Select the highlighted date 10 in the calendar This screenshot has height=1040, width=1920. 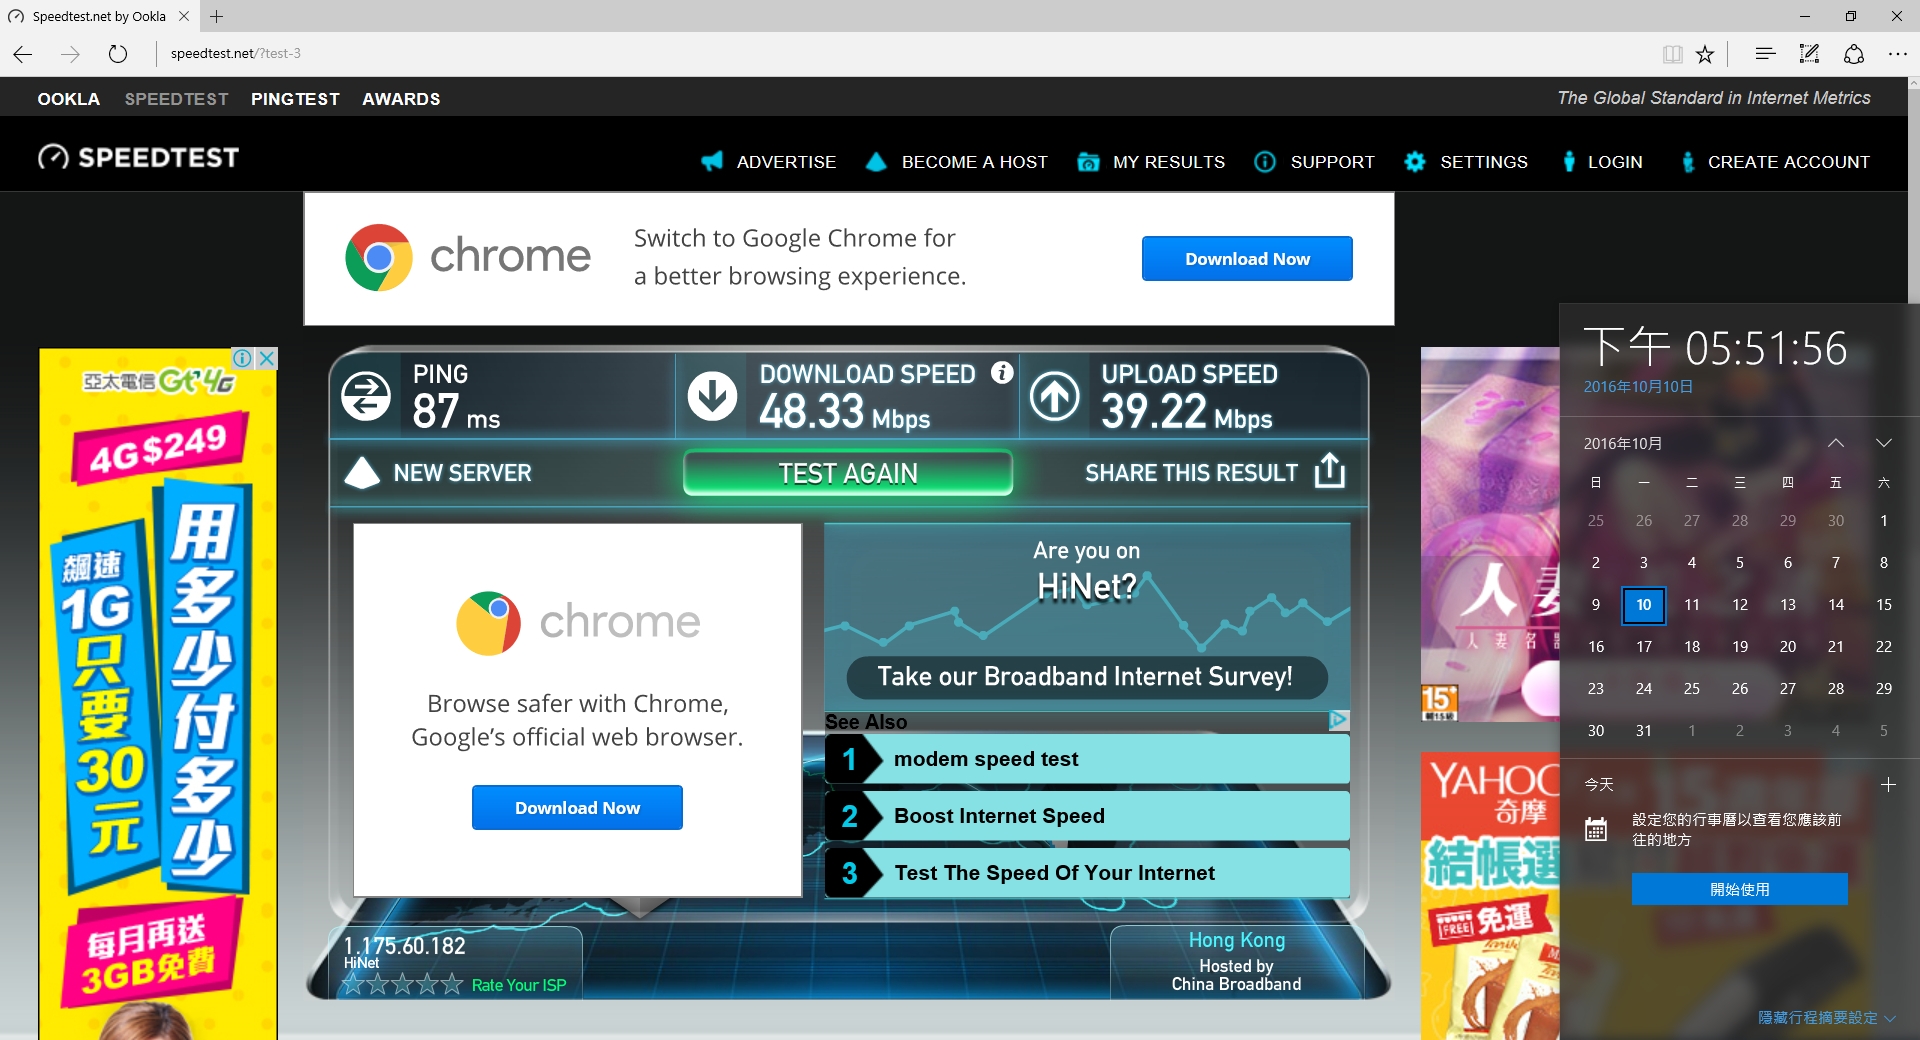pyautogui.click(x=1644, y=605)
